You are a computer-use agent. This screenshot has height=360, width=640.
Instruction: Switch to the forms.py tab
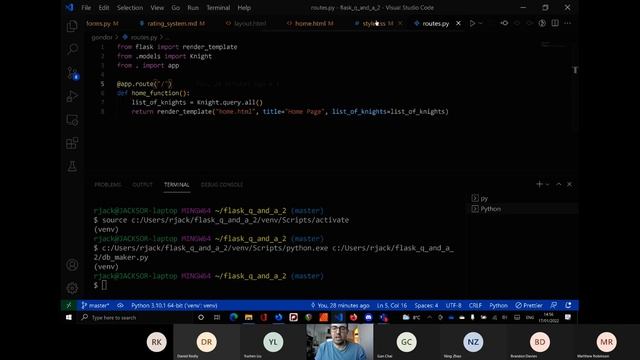[102, 24]
